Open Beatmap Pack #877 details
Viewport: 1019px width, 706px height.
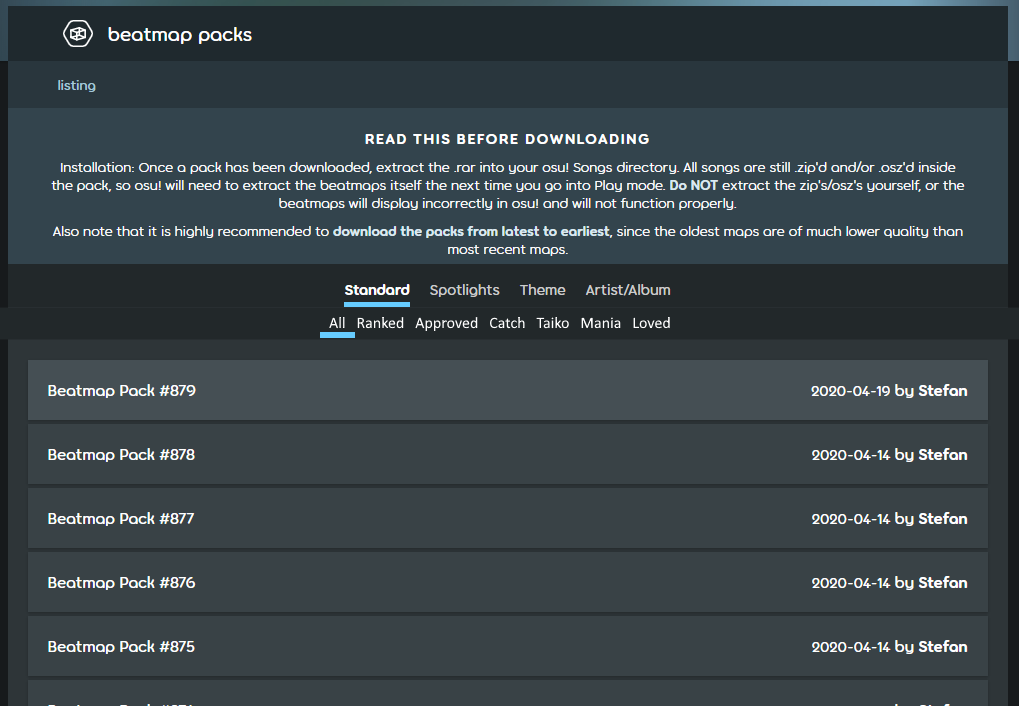pyautogui.click(x=507, y=518)
